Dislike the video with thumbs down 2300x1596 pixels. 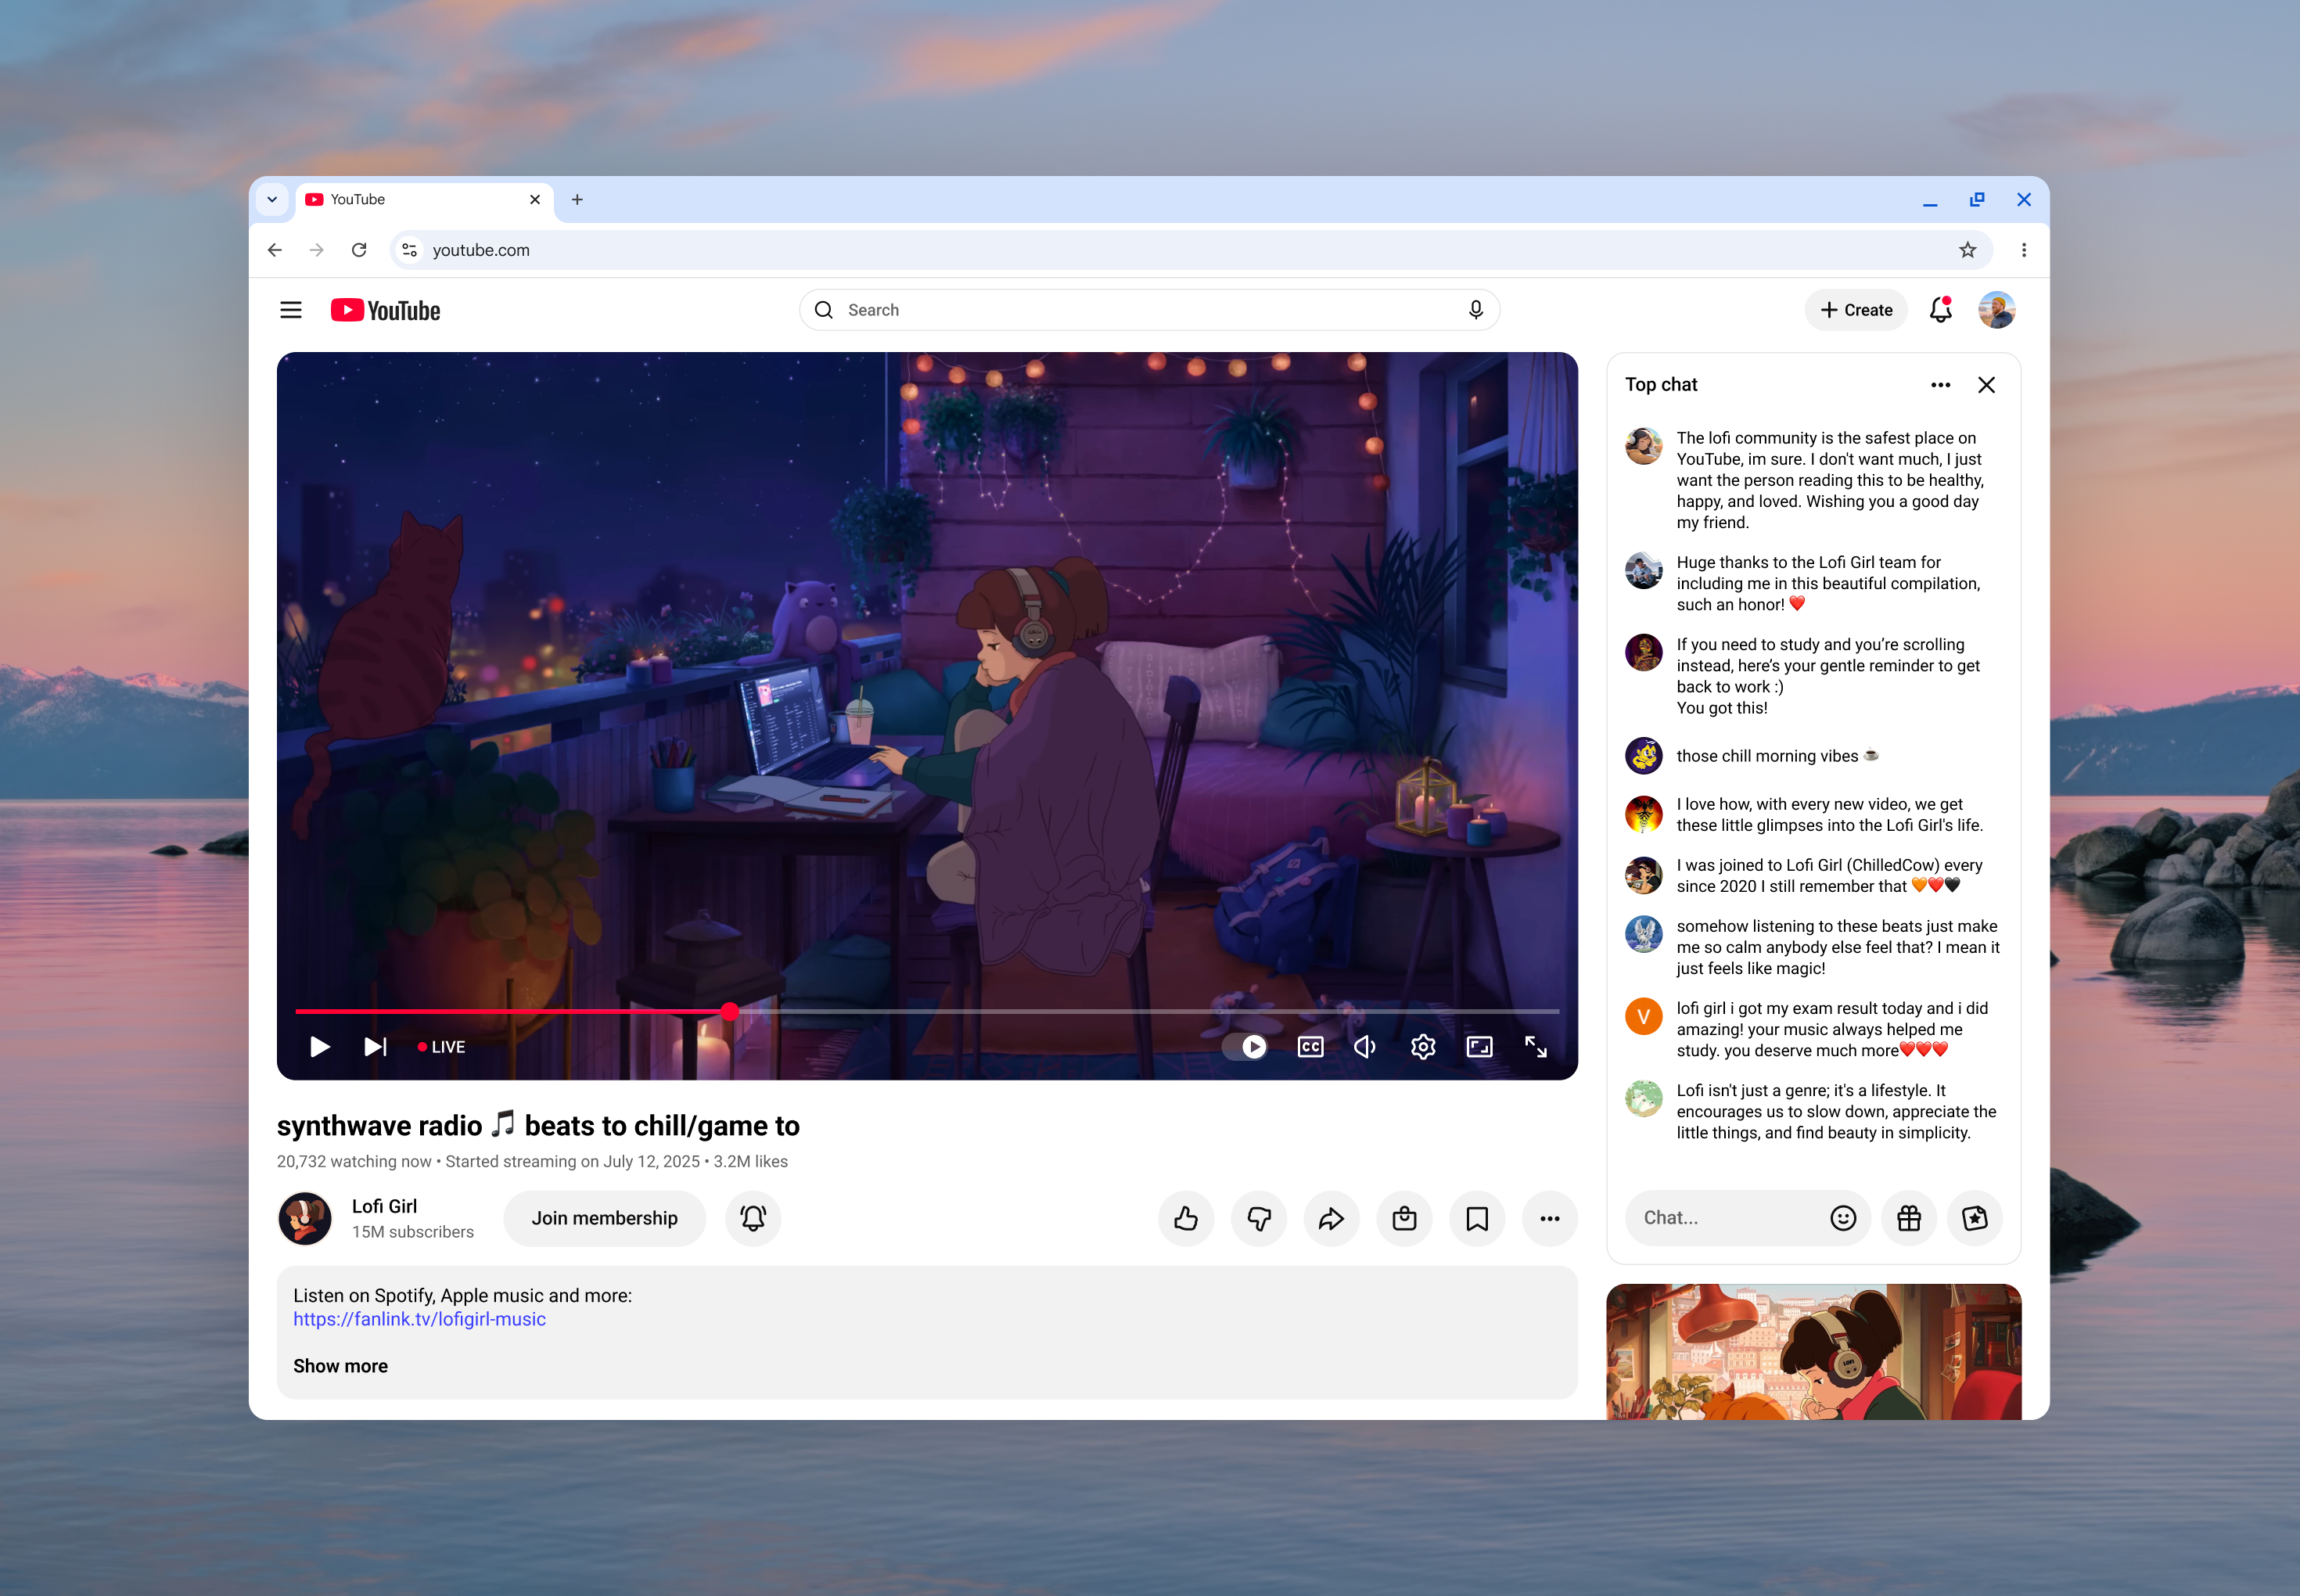tap(1258, 1218)
